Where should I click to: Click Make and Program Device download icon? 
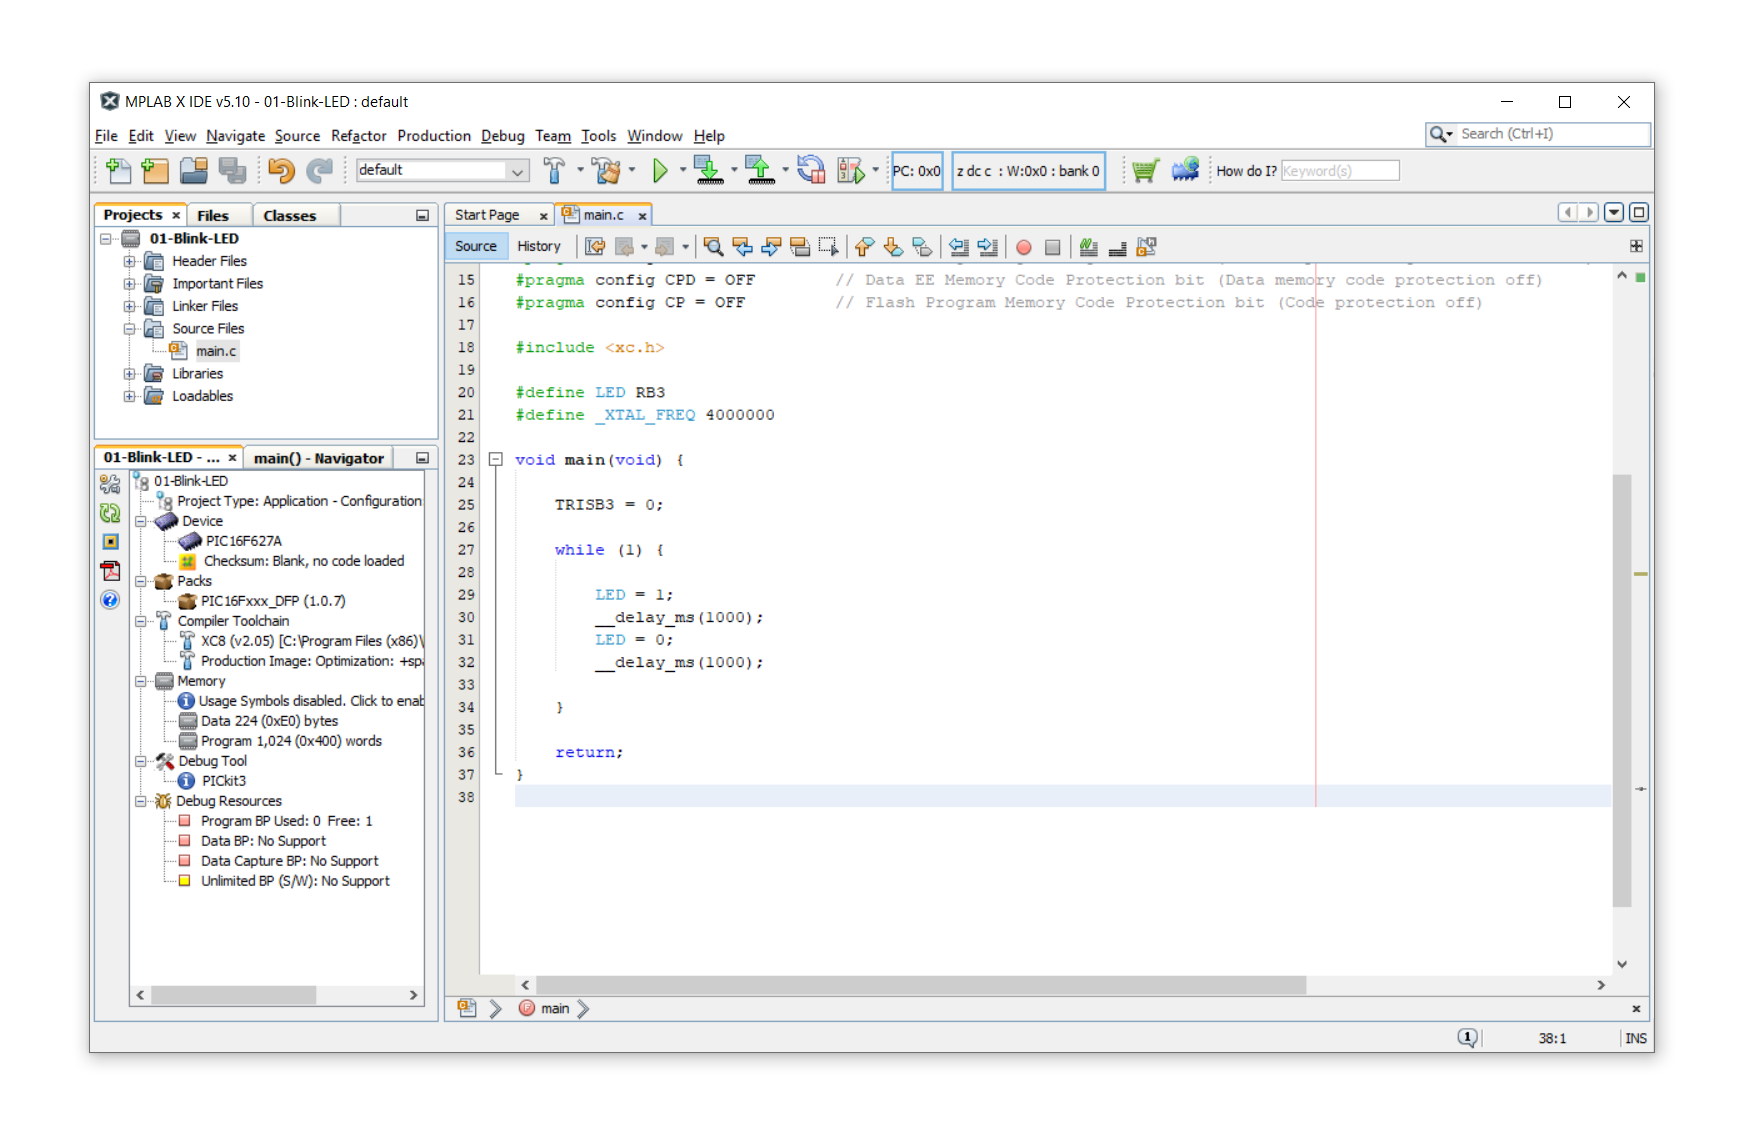pyautogui.click(x=708, y=171)
